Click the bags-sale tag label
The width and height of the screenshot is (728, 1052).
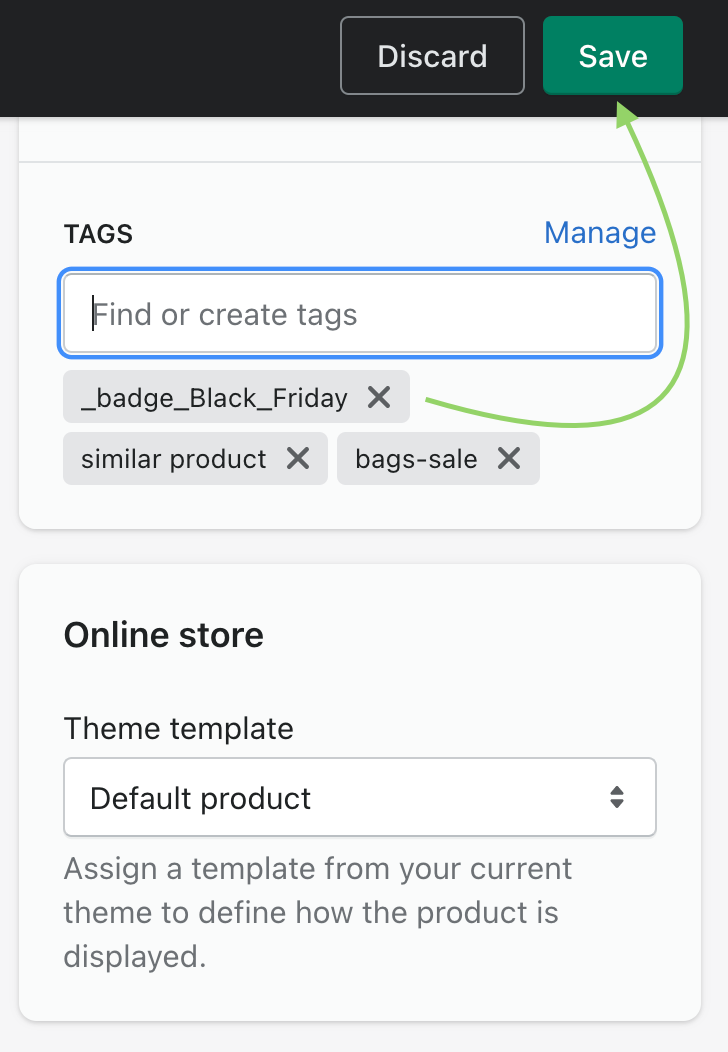click(x=416, y=459)
